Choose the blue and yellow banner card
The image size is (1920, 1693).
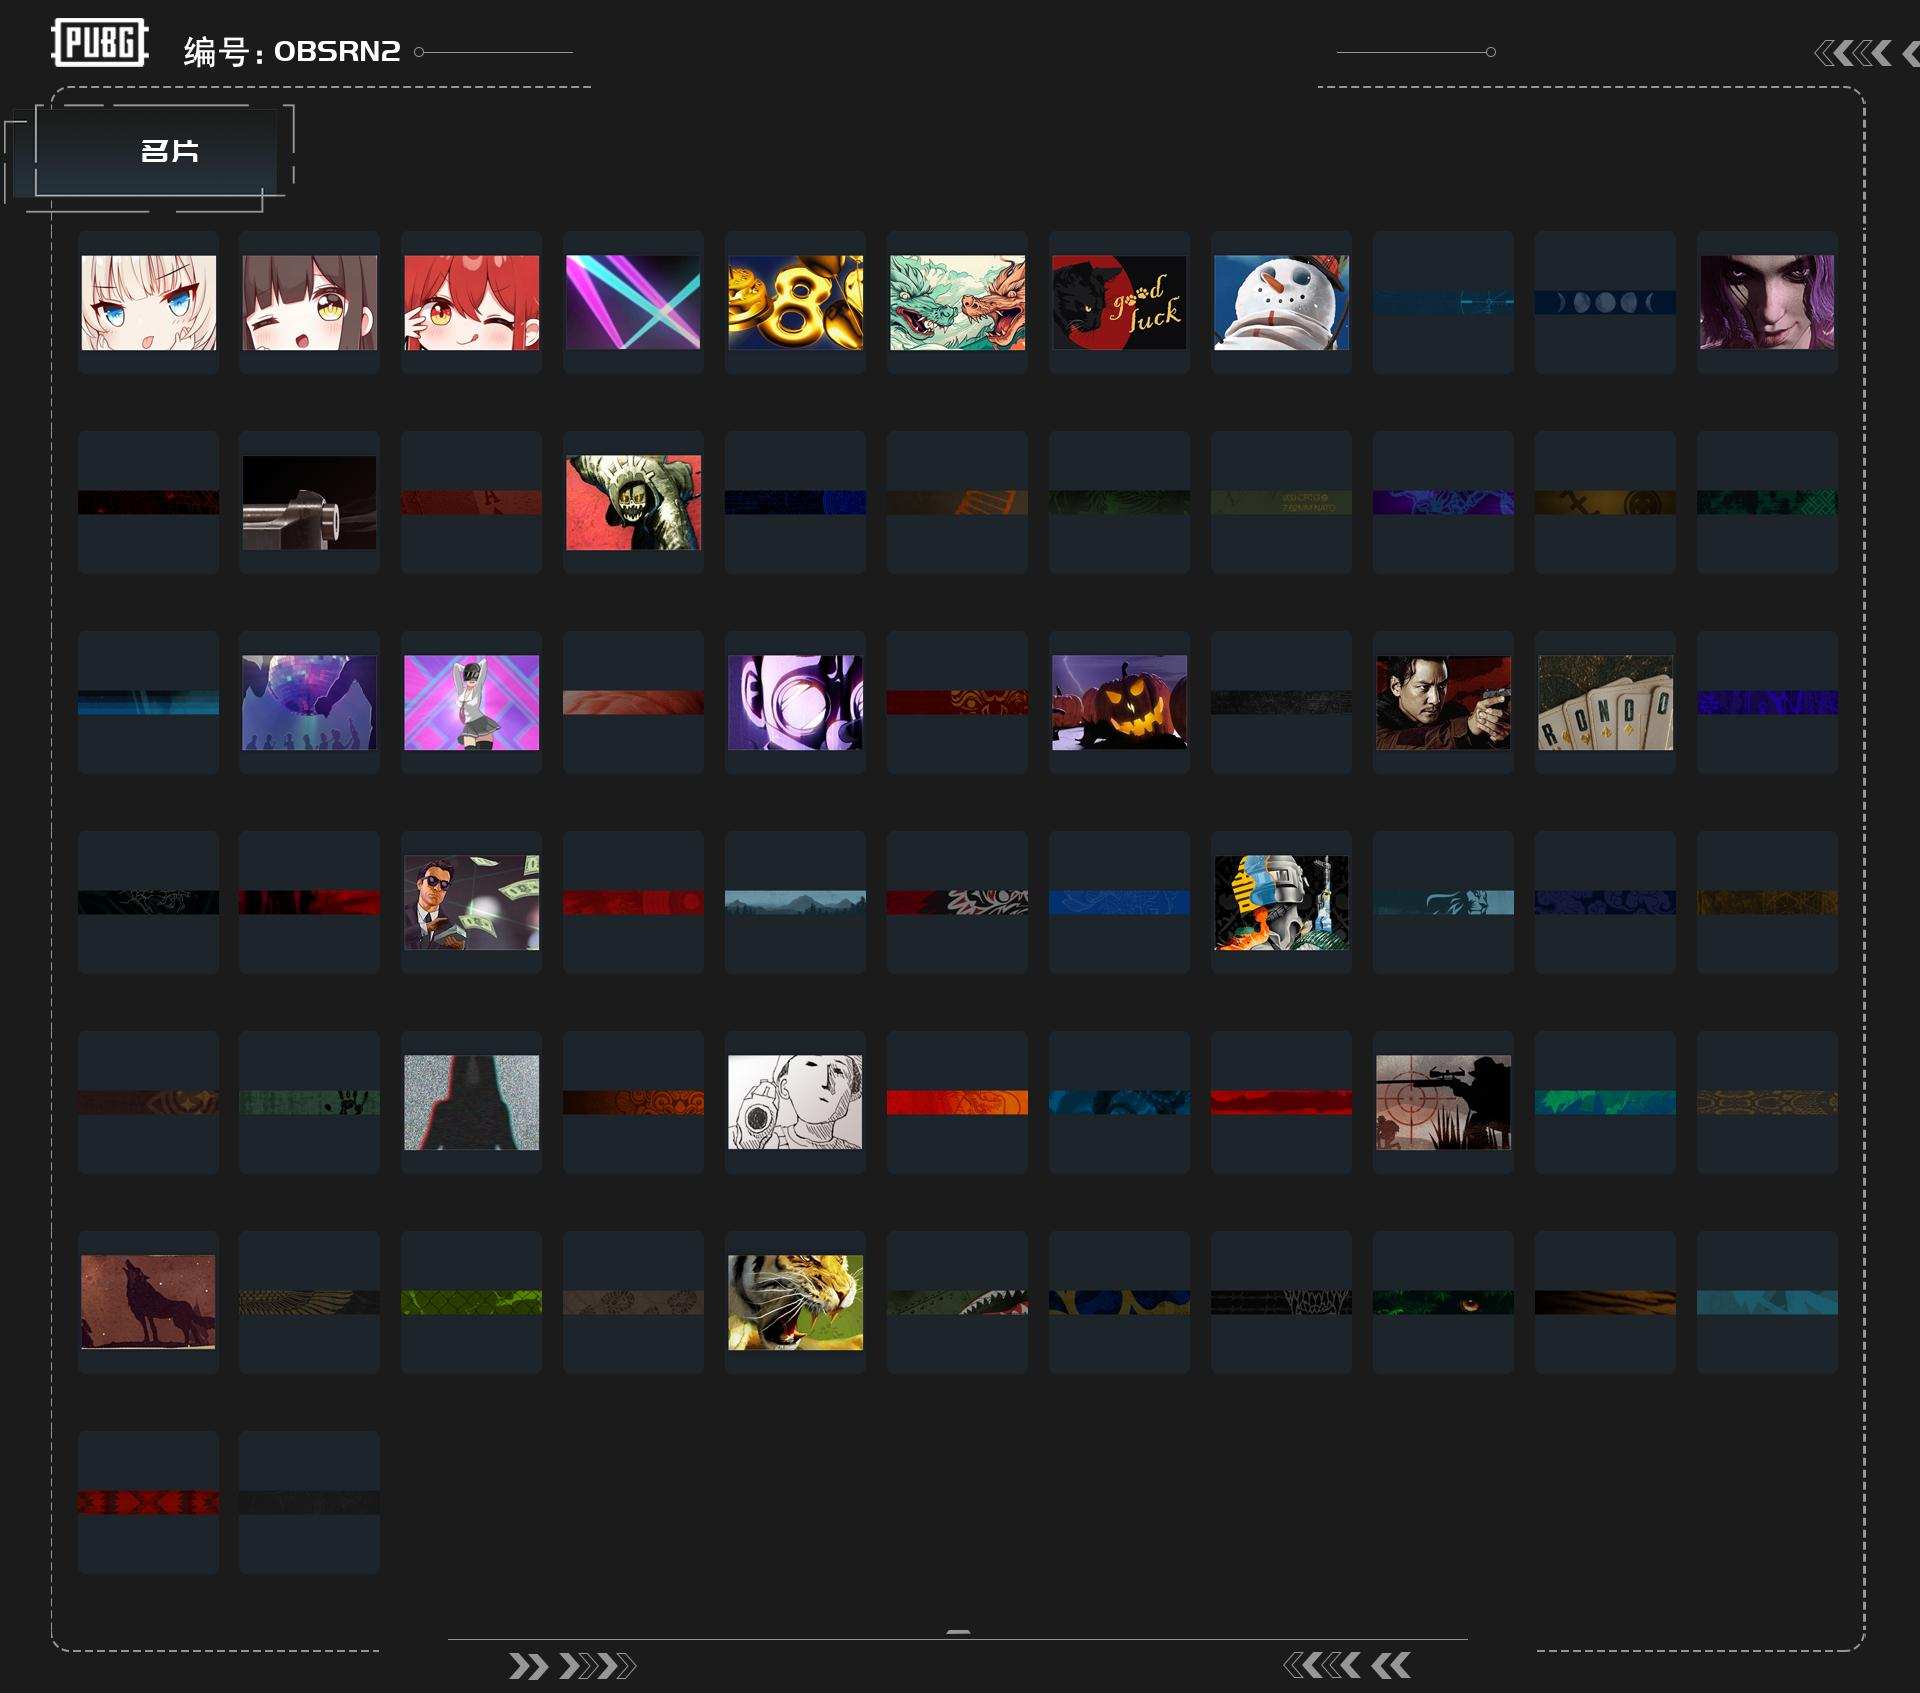pos(1120,1302)
